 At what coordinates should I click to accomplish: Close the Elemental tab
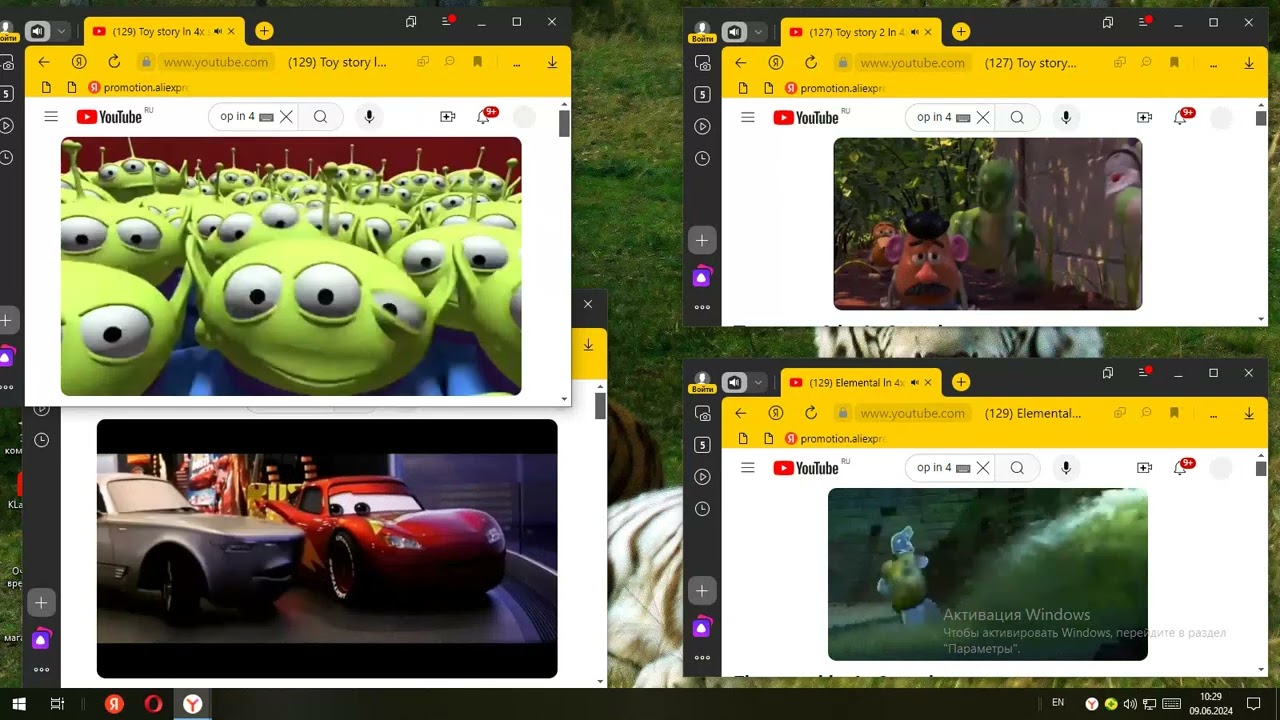[929, 382]
